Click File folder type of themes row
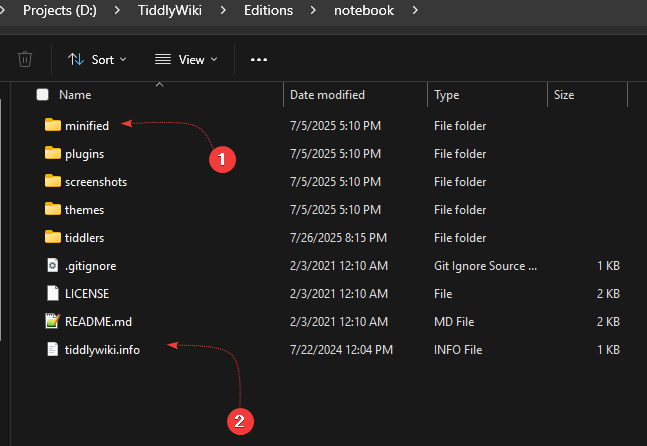This screenshot has height=446, width=647. tap(460, 210)
